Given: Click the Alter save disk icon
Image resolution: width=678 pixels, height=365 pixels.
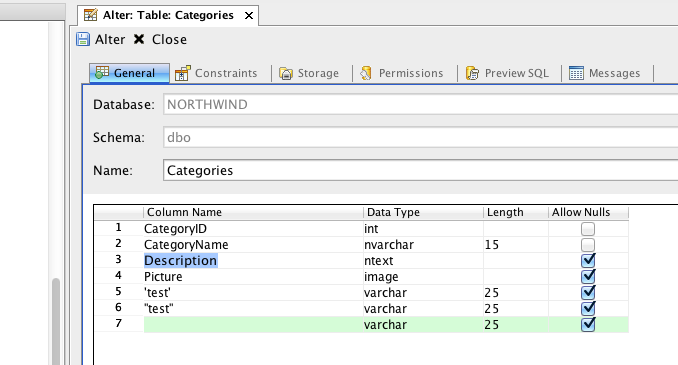Looking at the screenshot, I should 83,39.
